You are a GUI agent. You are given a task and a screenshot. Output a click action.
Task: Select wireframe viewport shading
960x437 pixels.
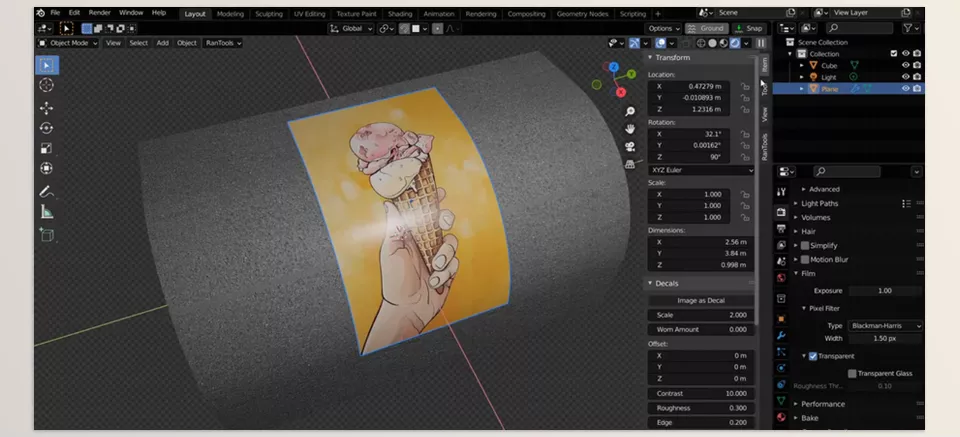click(701, 43)
